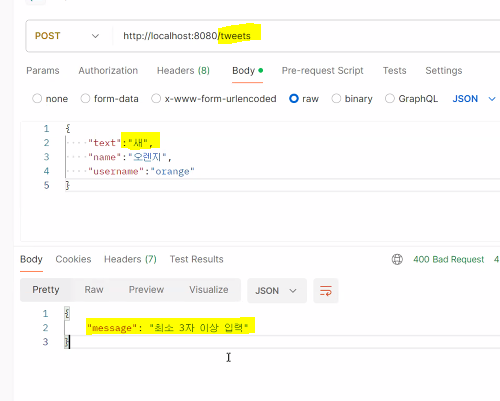The width and height of the screenshot is (500, 401).
Task: Choose the GraphQL radio option
Action: (390, 99)
